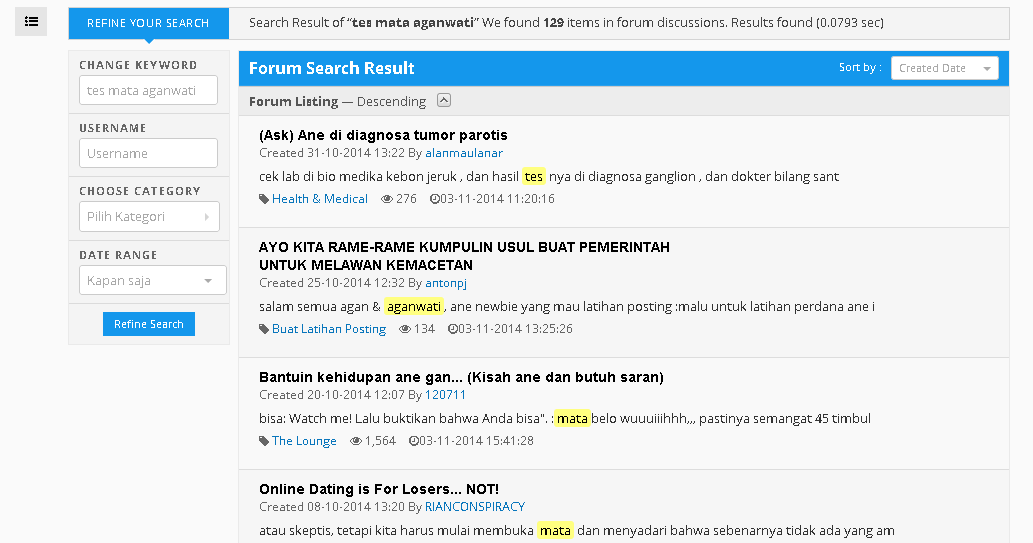Click 'Created 08-10-2014 13:20' text
Image resolution: width=1033 pixels, height=543 pixels.
coord(331,507)
